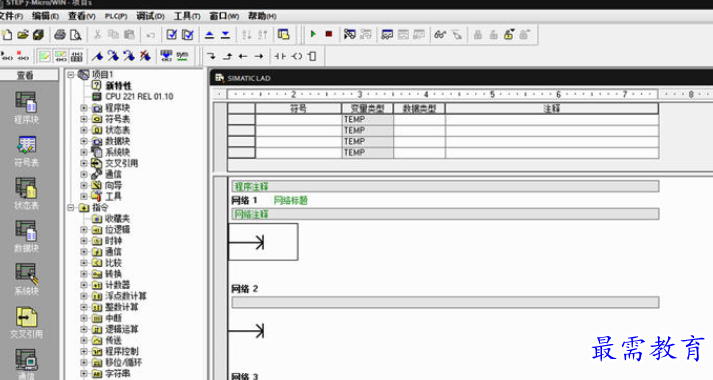The image size is (713, 380).
Task: Open Program Block in the view sidebar
Action: click(x=26, y=107)
